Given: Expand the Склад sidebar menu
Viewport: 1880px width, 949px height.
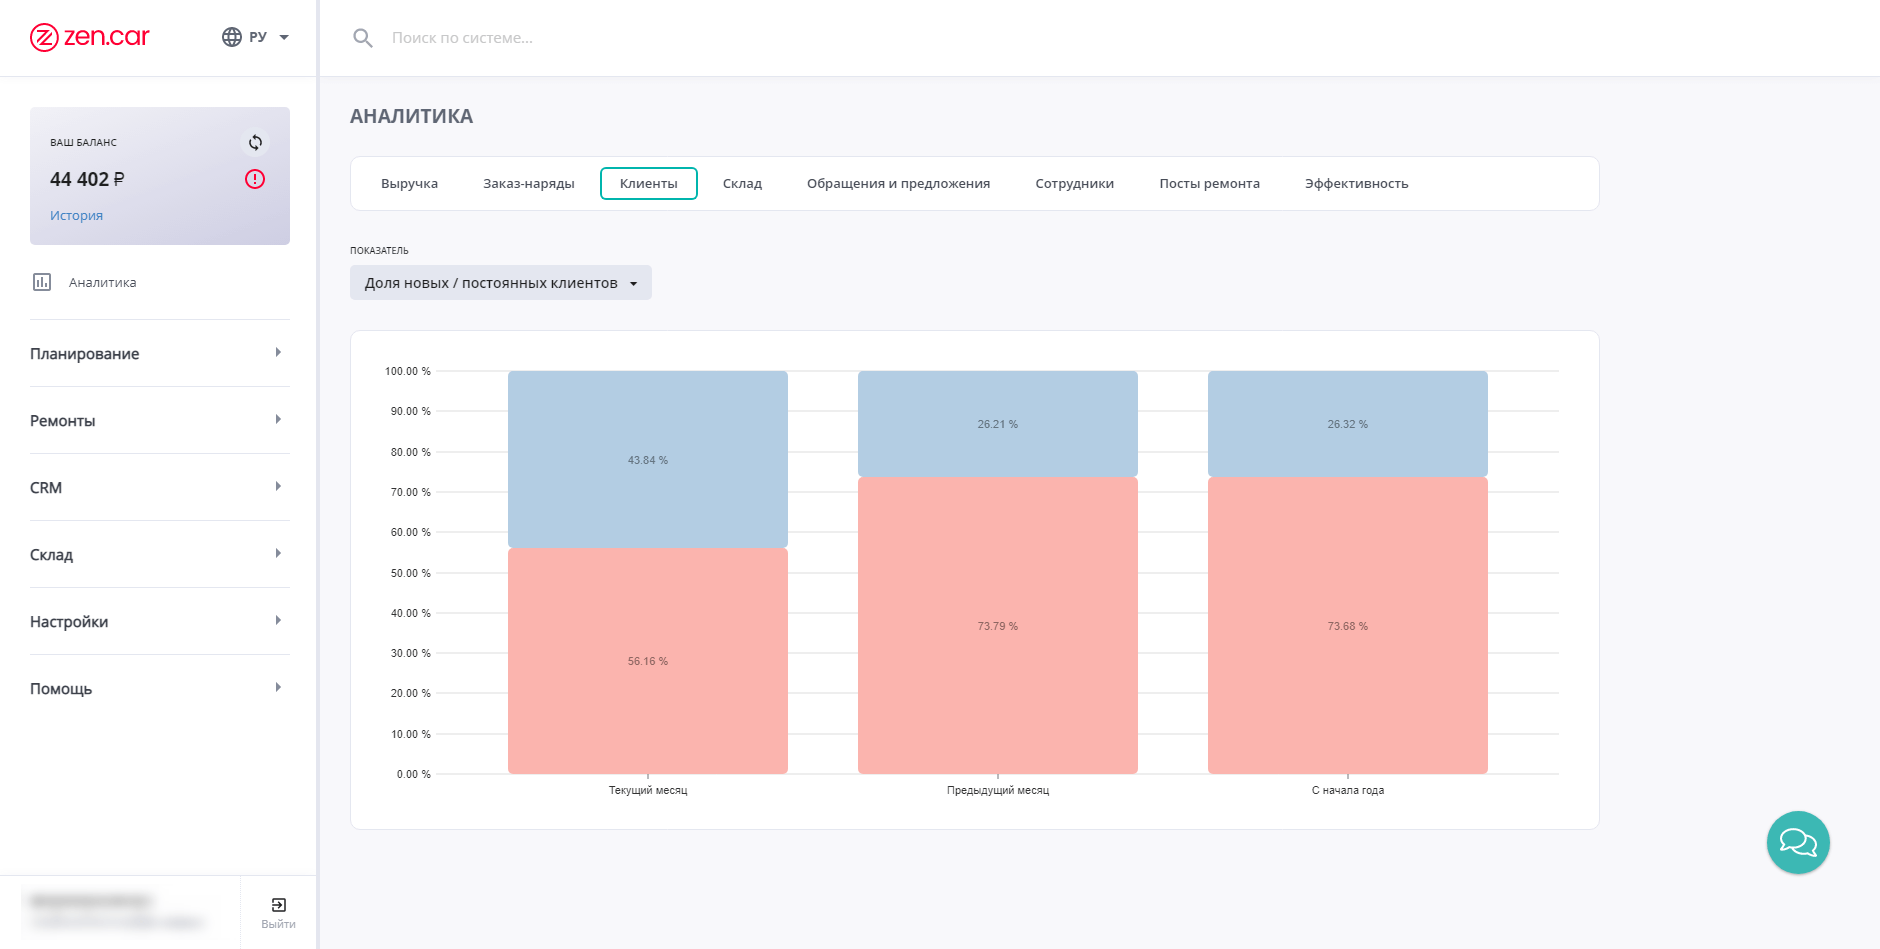Looking at the screenshot, I should tap(160, 554).
